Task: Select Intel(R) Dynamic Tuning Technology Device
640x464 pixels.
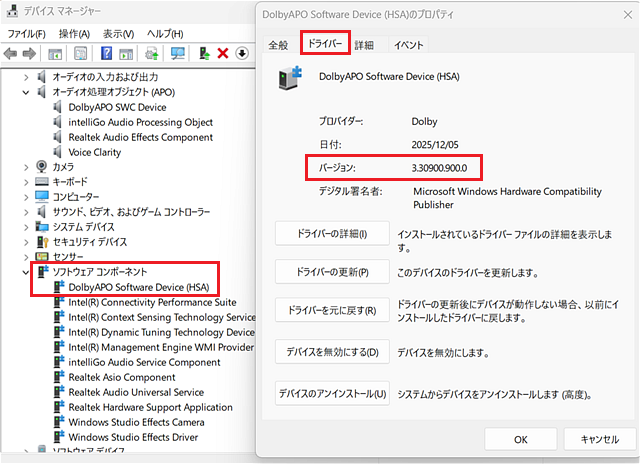Action: 162,332
